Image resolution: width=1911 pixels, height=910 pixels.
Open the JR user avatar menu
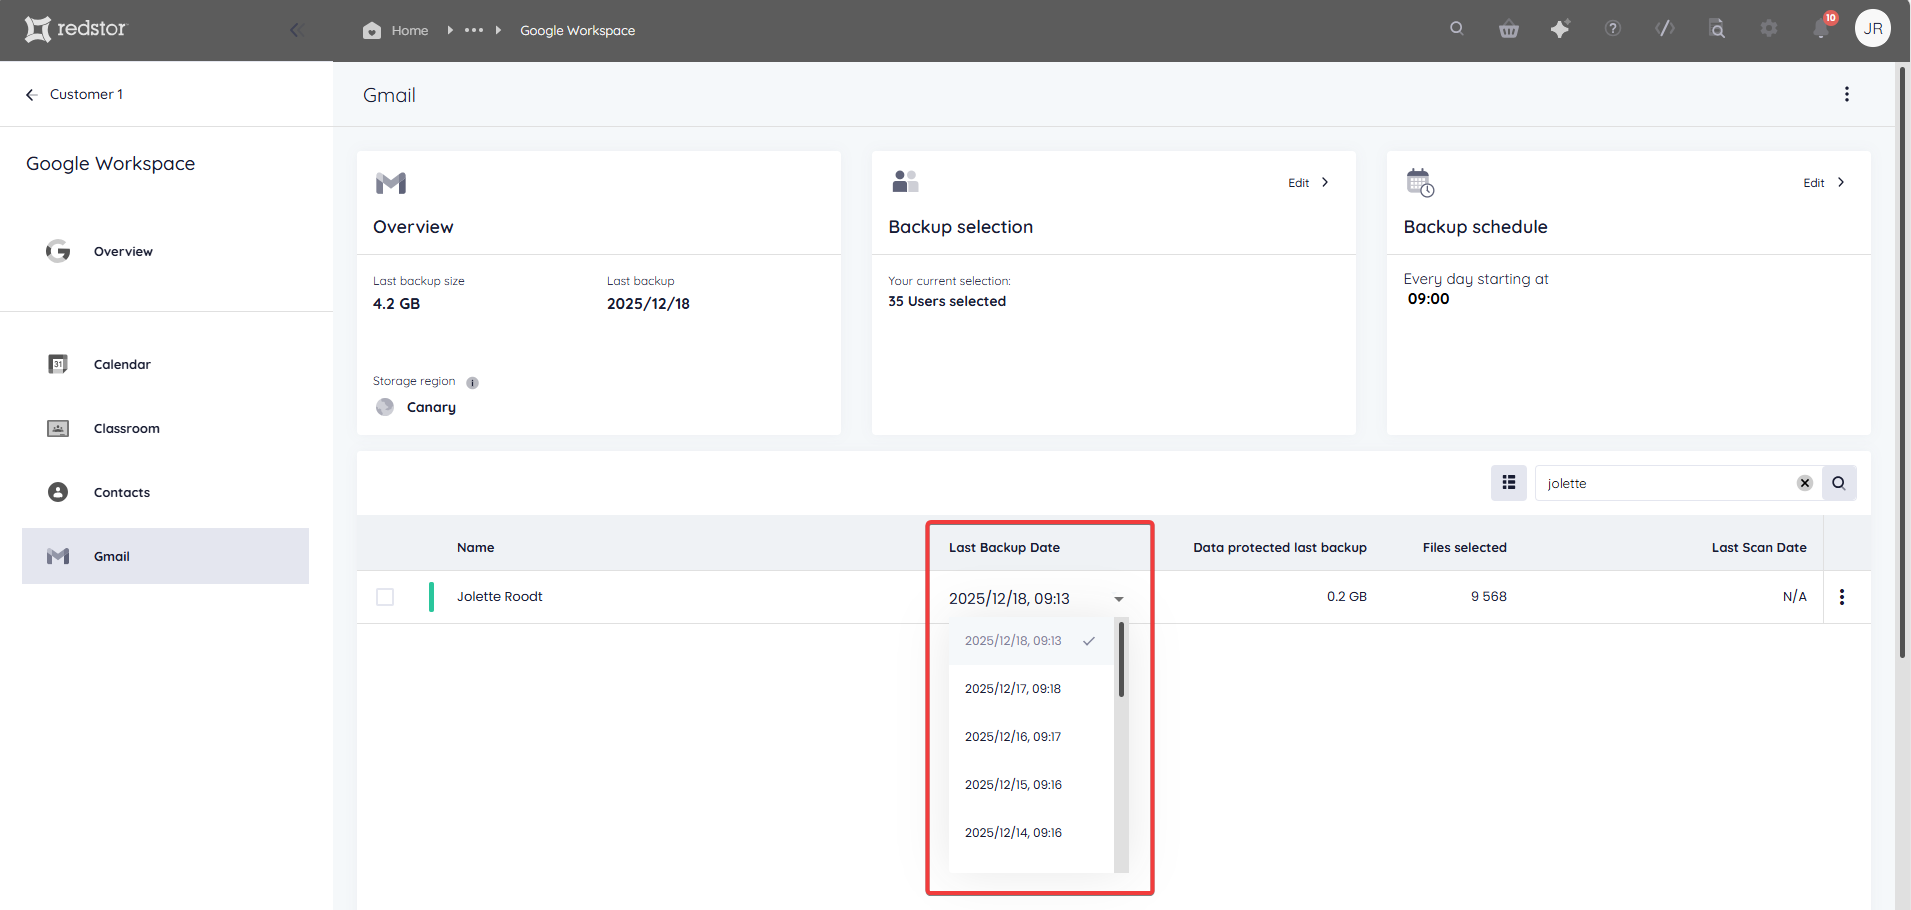point(1873,28)
